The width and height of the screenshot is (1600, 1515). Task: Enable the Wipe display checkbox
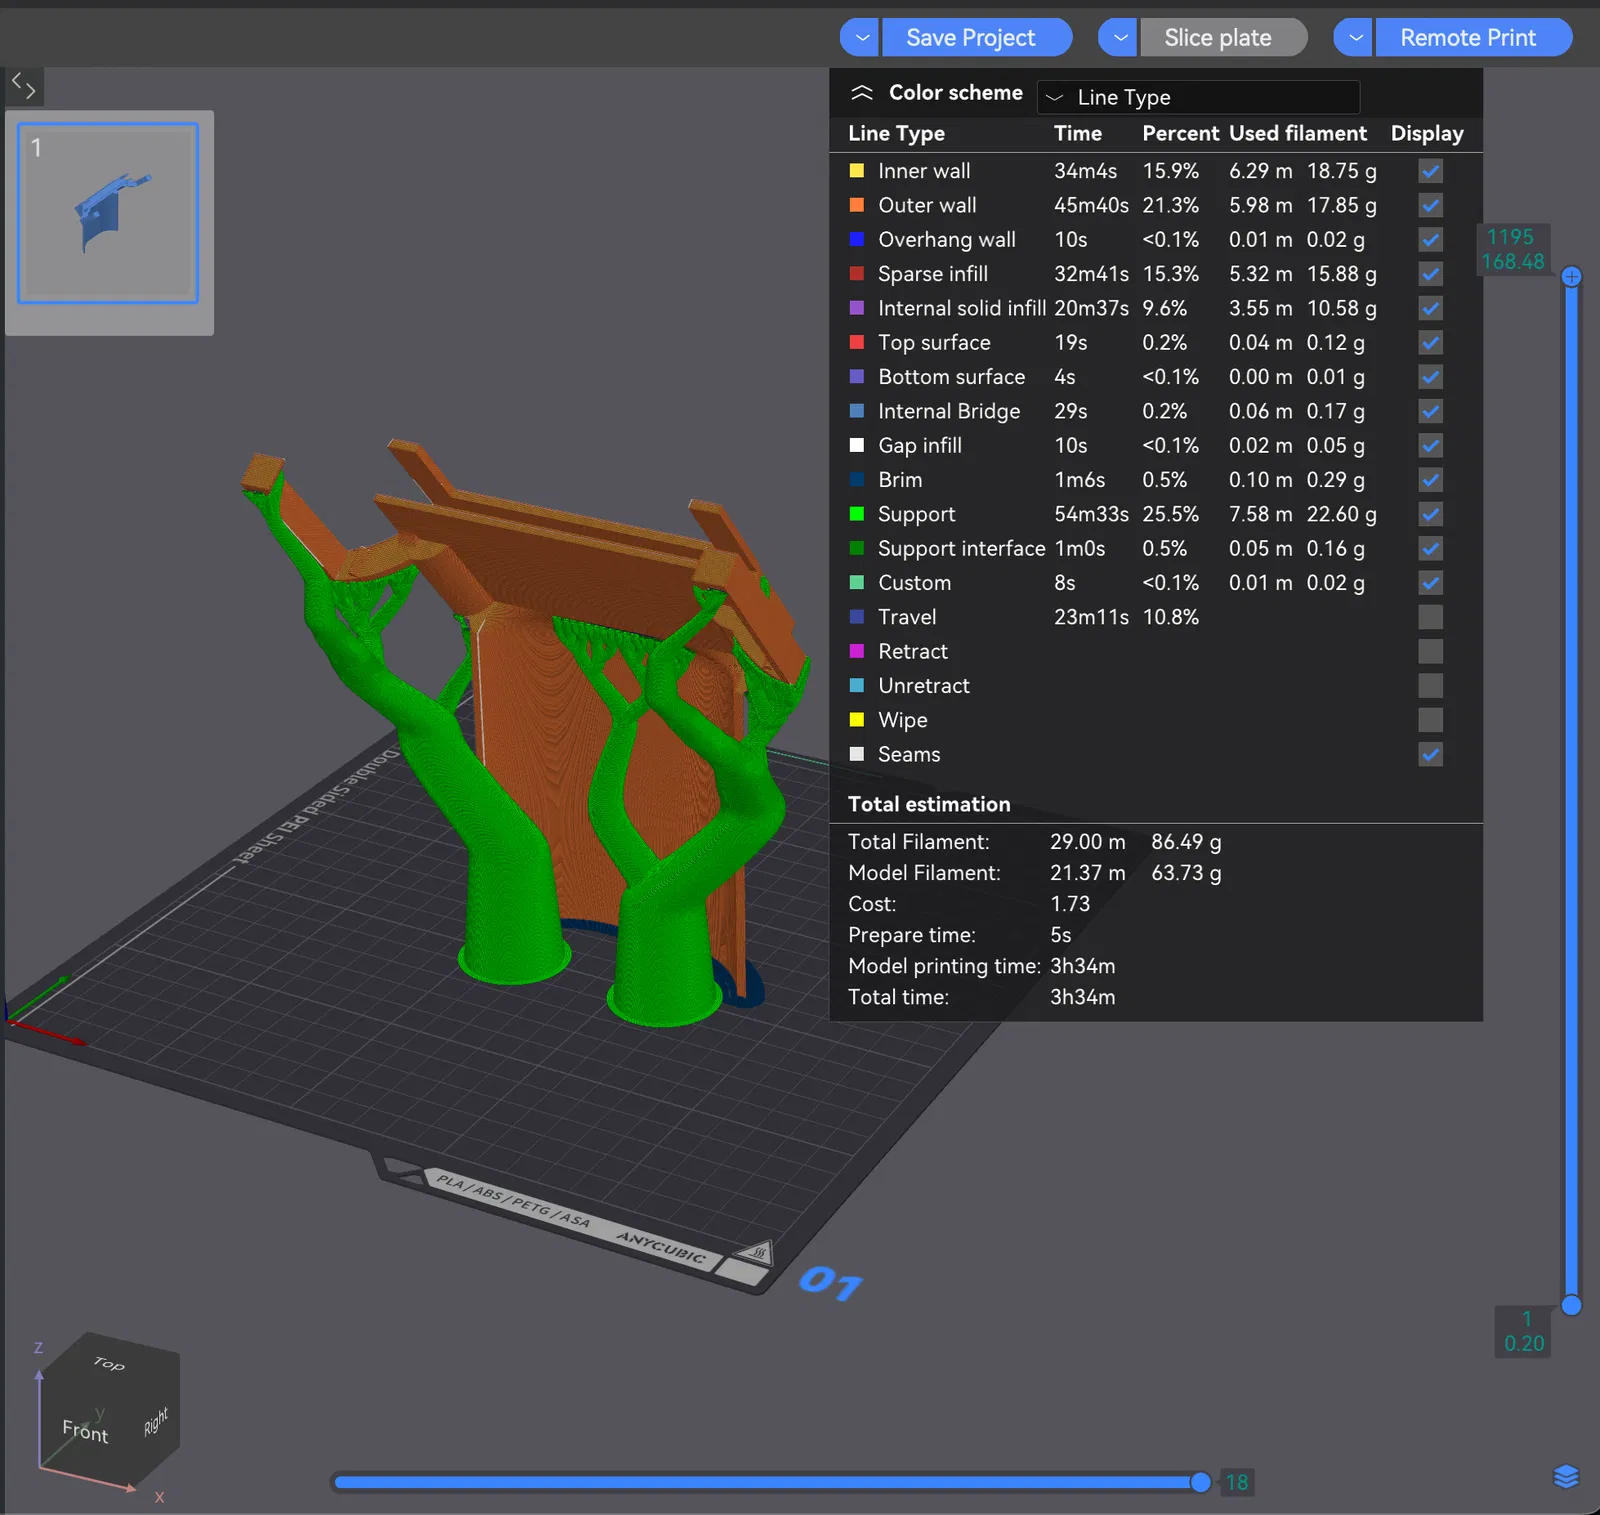pos(1431,720)
